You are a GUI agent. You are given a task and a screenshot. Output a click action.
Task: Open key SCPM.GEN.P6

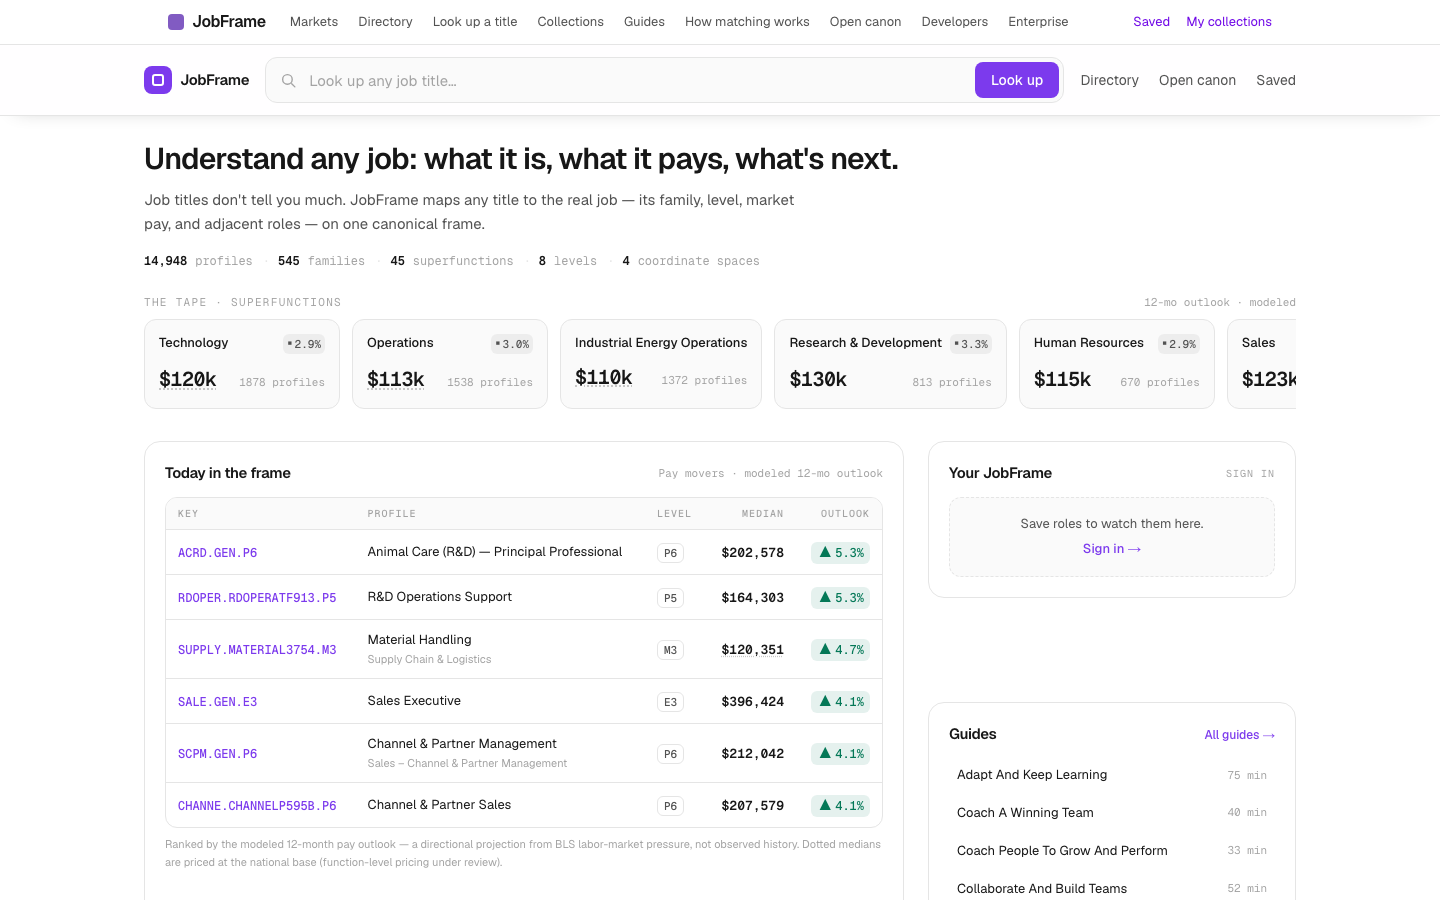pos(217,754)
